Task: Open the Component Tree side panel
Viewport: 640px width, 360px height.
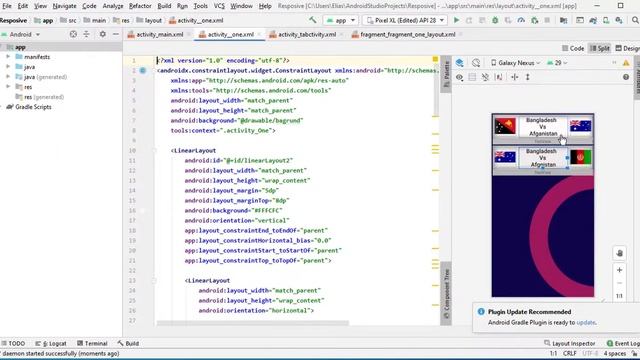Action: pyautogui.click(x=446, y=293)
